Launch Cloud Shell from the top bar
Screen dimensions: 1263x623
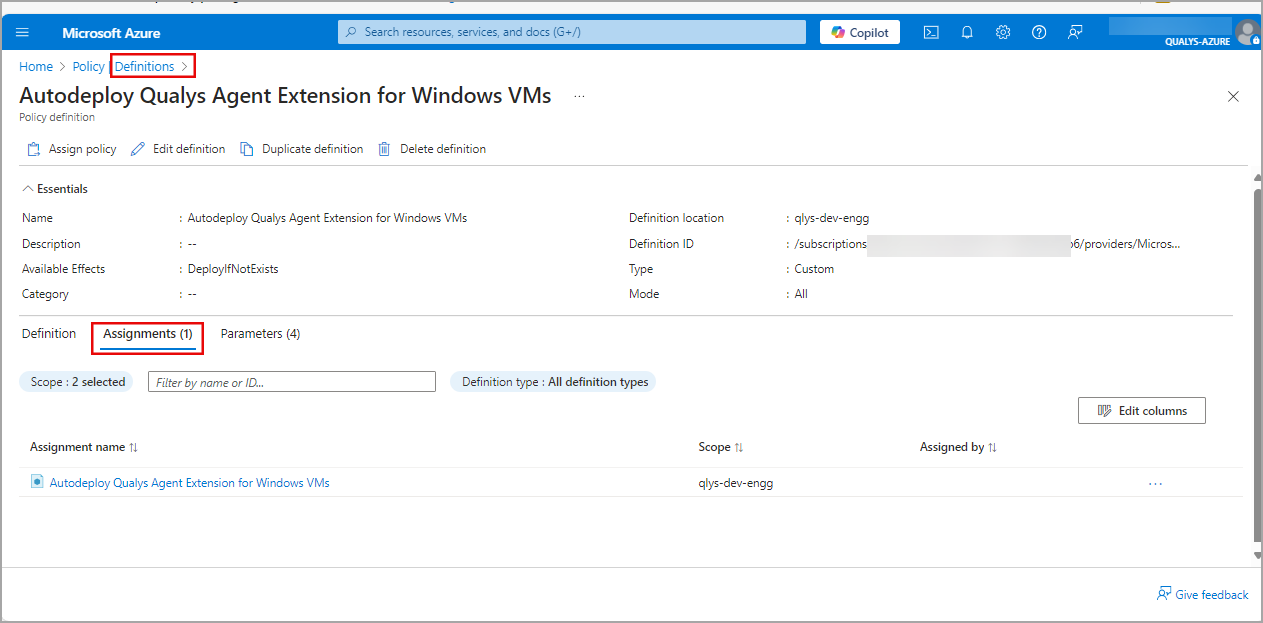click(931, 32)
